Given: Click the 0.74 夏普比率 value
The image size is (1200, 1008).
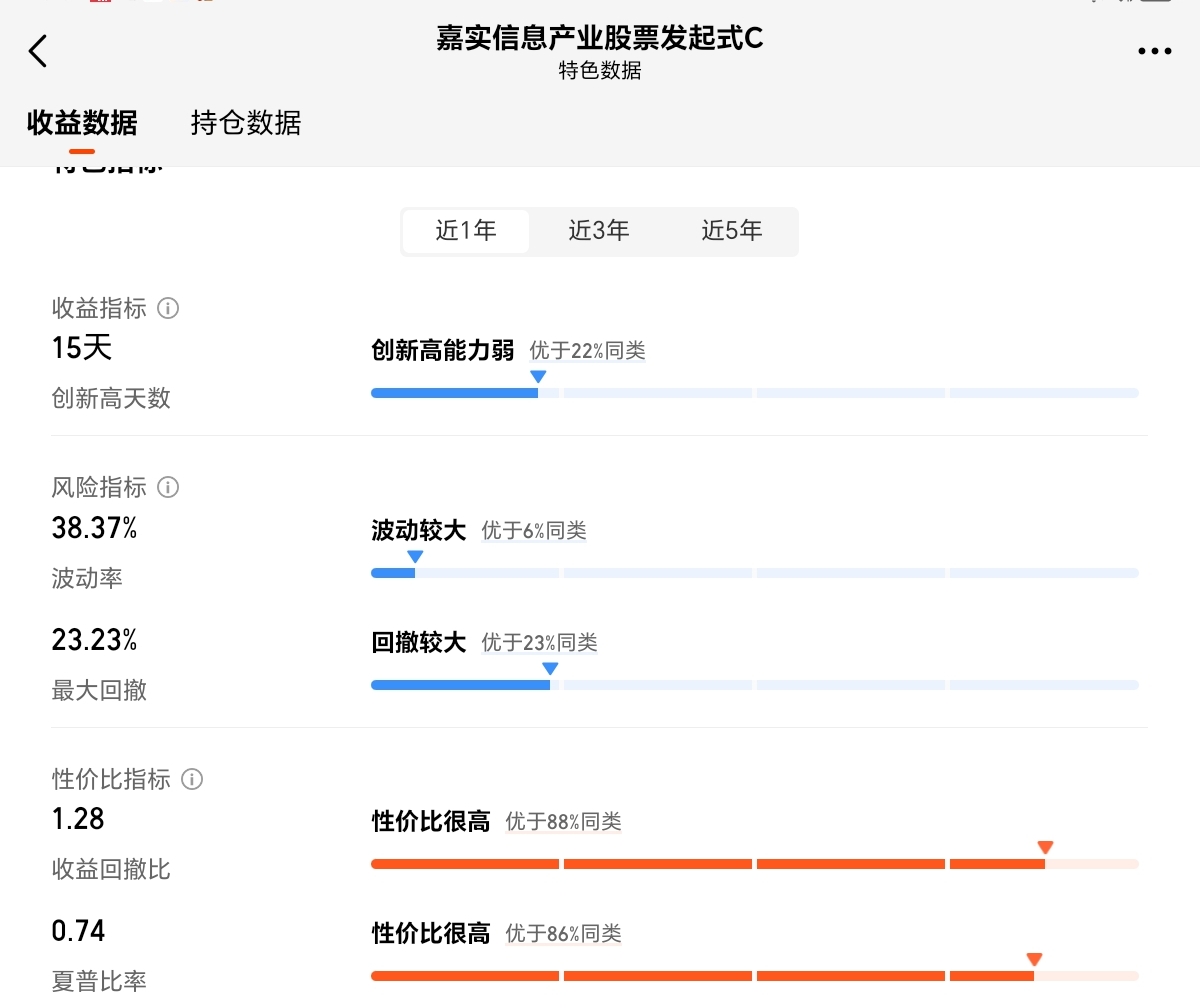Looking at the screenshot, I should (78, 931).
